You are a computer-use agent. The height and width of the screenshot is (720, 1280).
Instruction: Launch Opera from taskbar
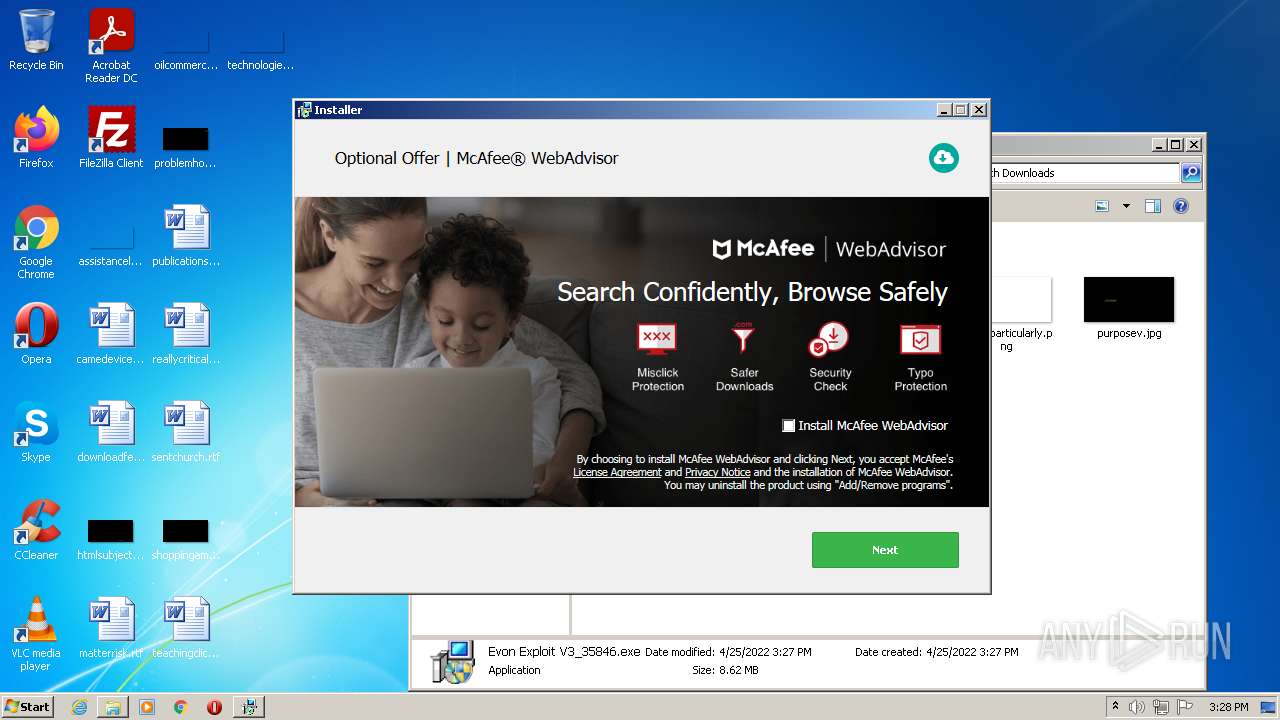click(214, 707)
